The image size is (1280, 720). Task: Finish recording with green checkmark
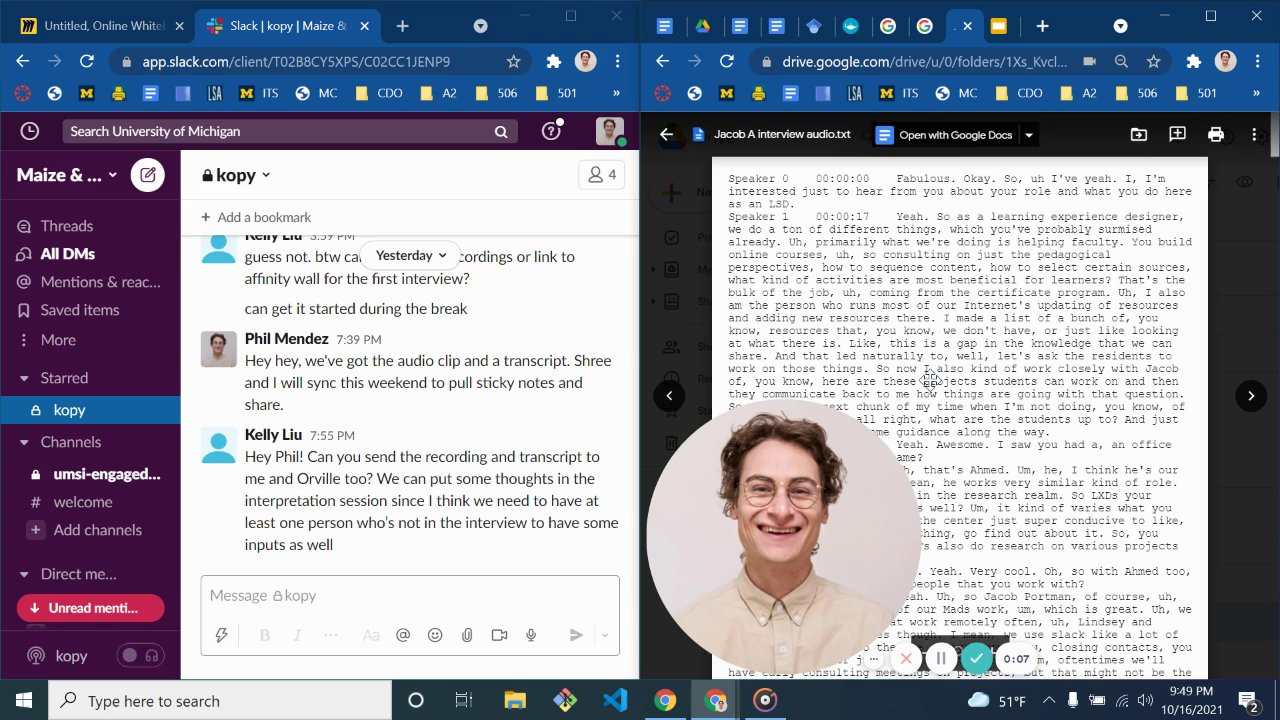pyautogui.click(x=977, y=658)
